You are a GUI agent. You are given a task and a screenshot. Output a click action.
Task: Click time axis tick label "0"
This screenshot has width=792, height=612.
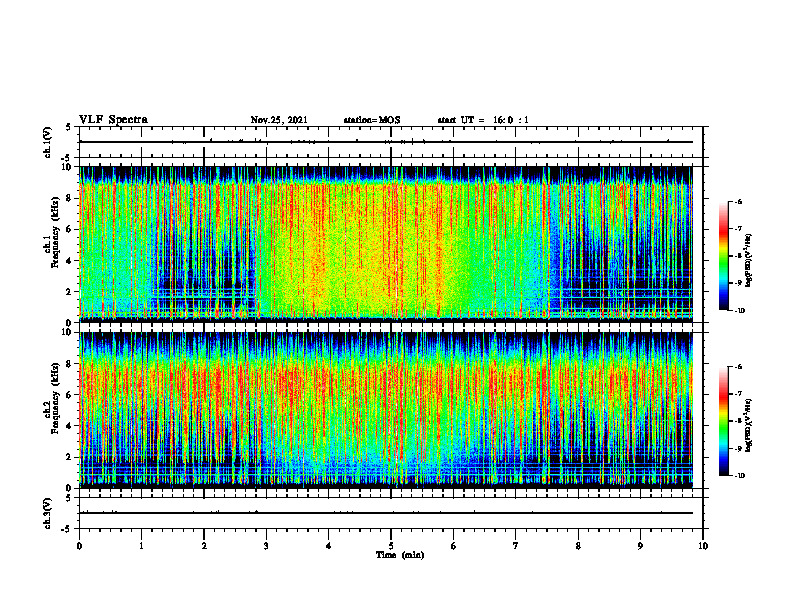[x=79, y=546]
